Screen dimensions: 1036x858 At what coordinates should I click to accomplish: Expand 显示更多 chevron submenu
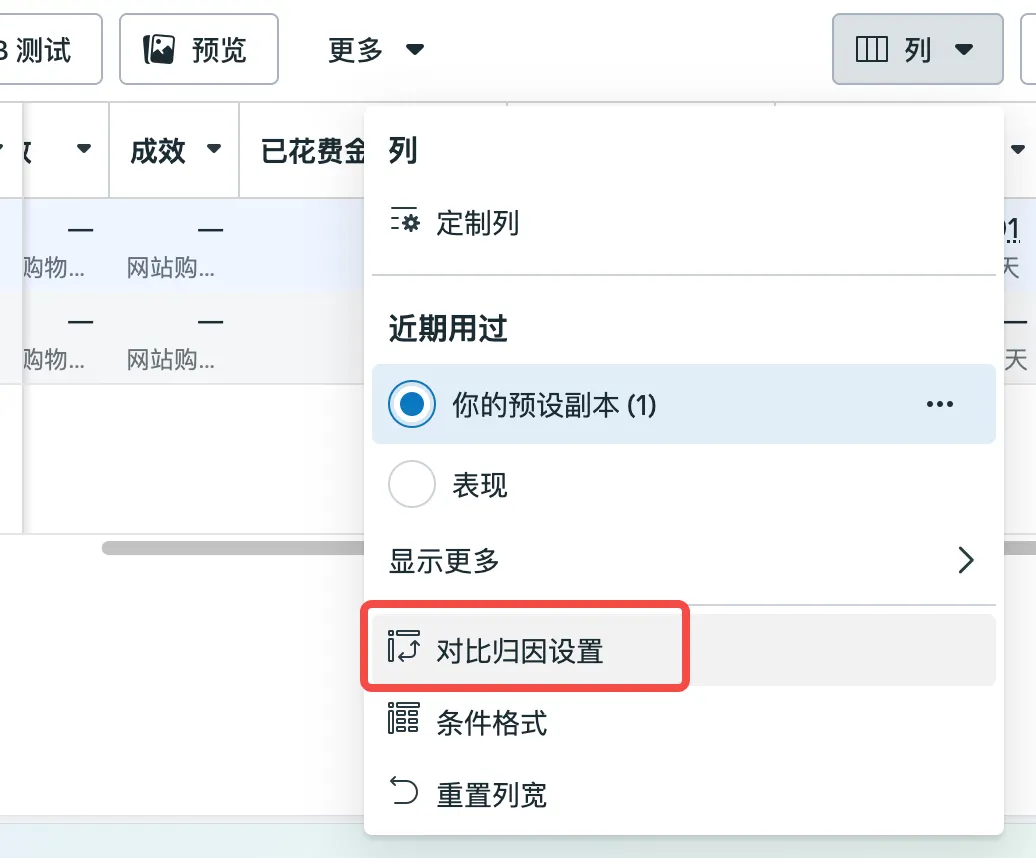965,560
